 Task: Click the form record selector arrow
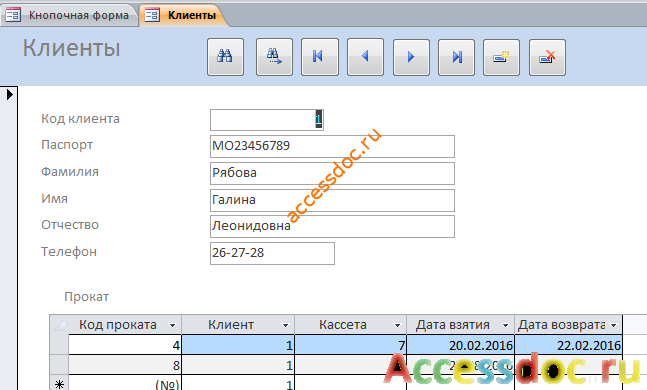pos(9,95)
